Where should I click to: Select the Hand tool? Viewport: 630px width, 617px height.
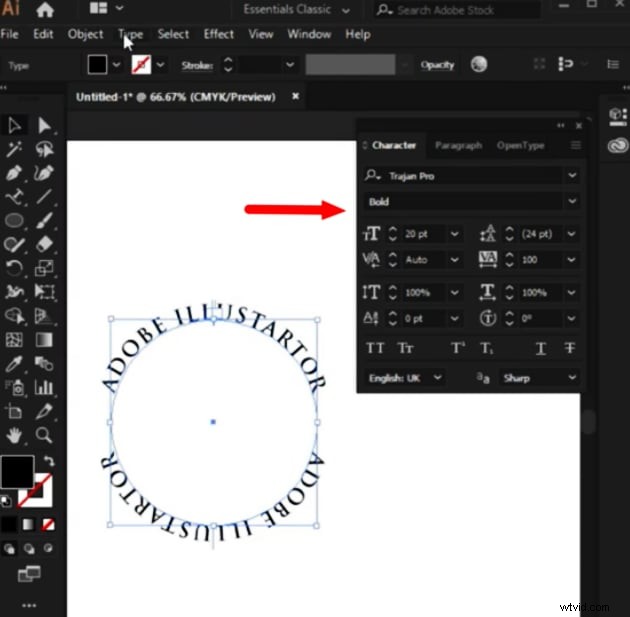14,435
